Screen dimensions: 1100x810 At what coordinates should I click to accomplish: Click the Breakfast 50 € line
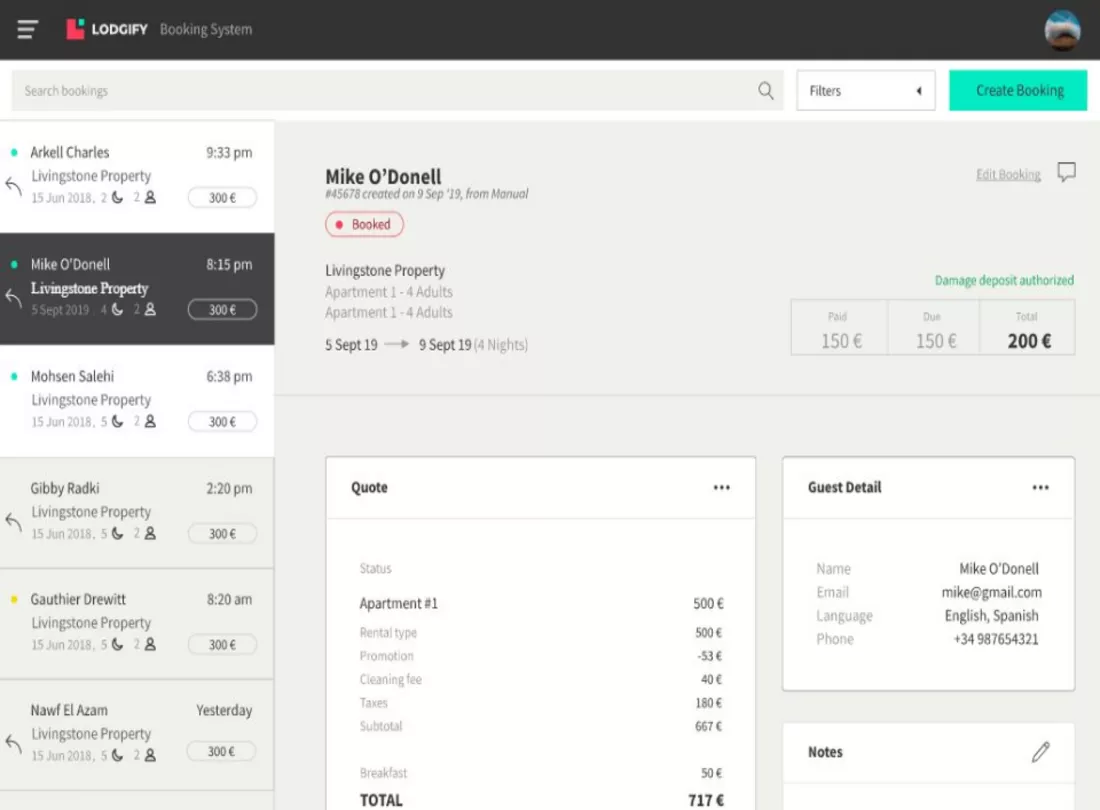click(x=541, y=773)
